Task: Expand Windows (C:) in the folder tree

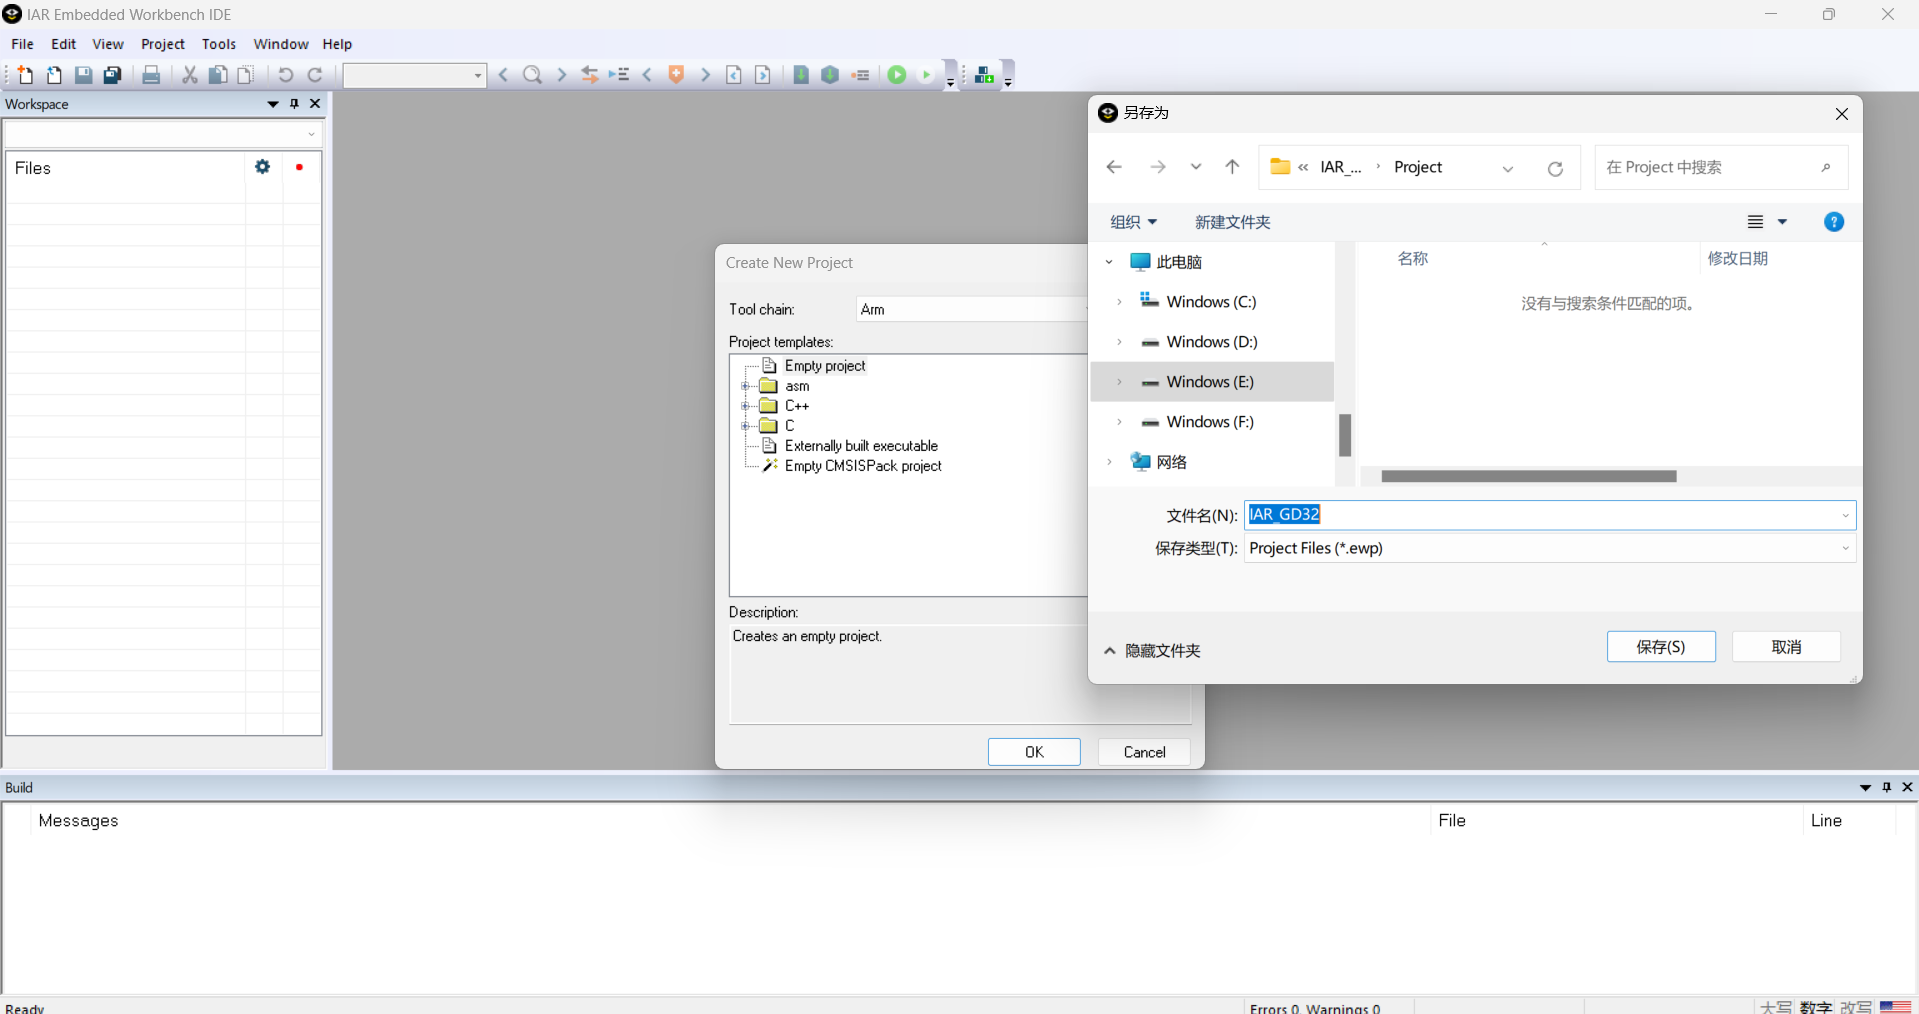Action: point(1119,302)
